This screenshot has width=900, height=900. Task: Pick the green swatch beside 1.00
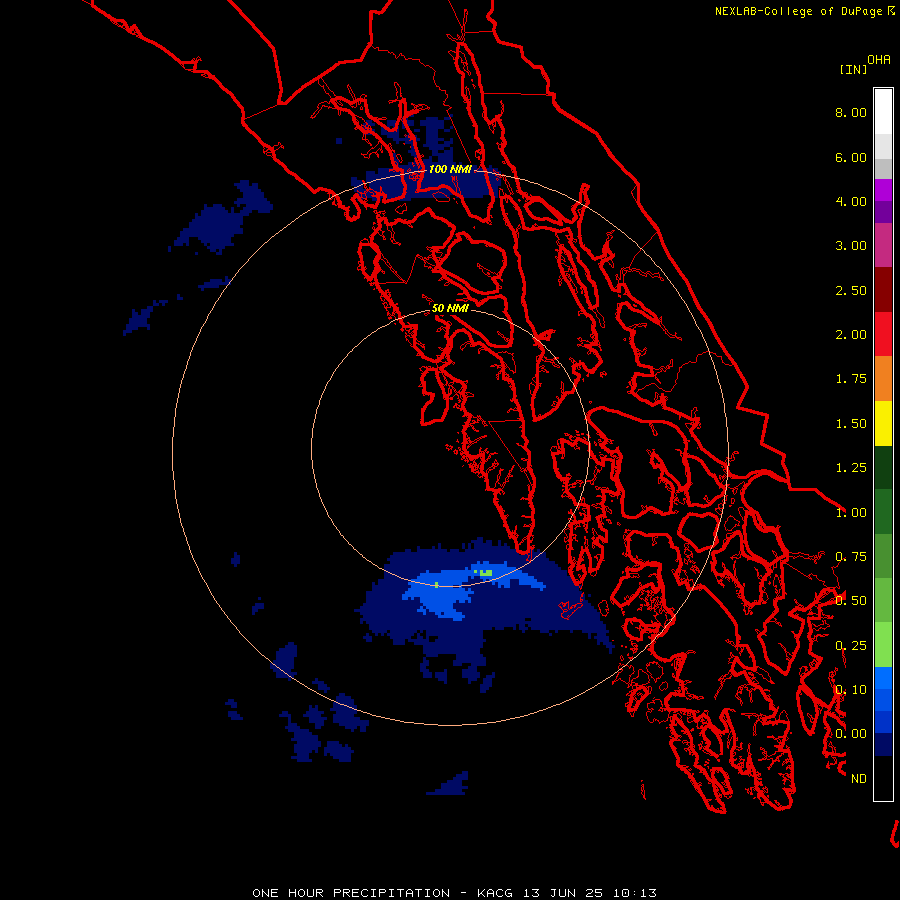883,512
